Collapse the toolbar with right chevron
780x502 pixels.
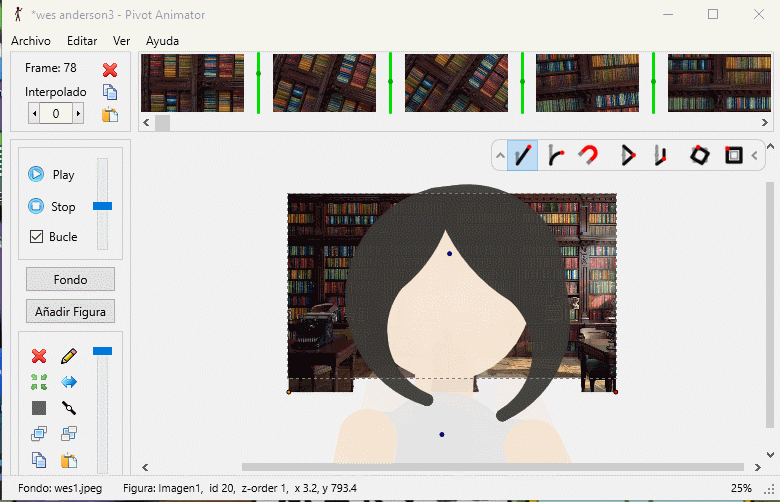[755, 156]
